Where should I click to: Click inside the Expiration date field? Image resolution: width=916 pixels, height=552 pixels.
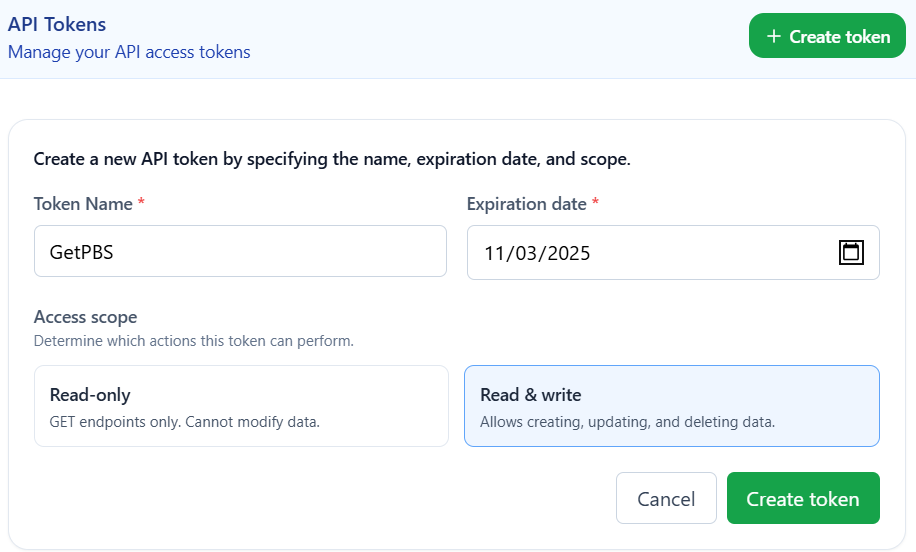click(650, 252)
